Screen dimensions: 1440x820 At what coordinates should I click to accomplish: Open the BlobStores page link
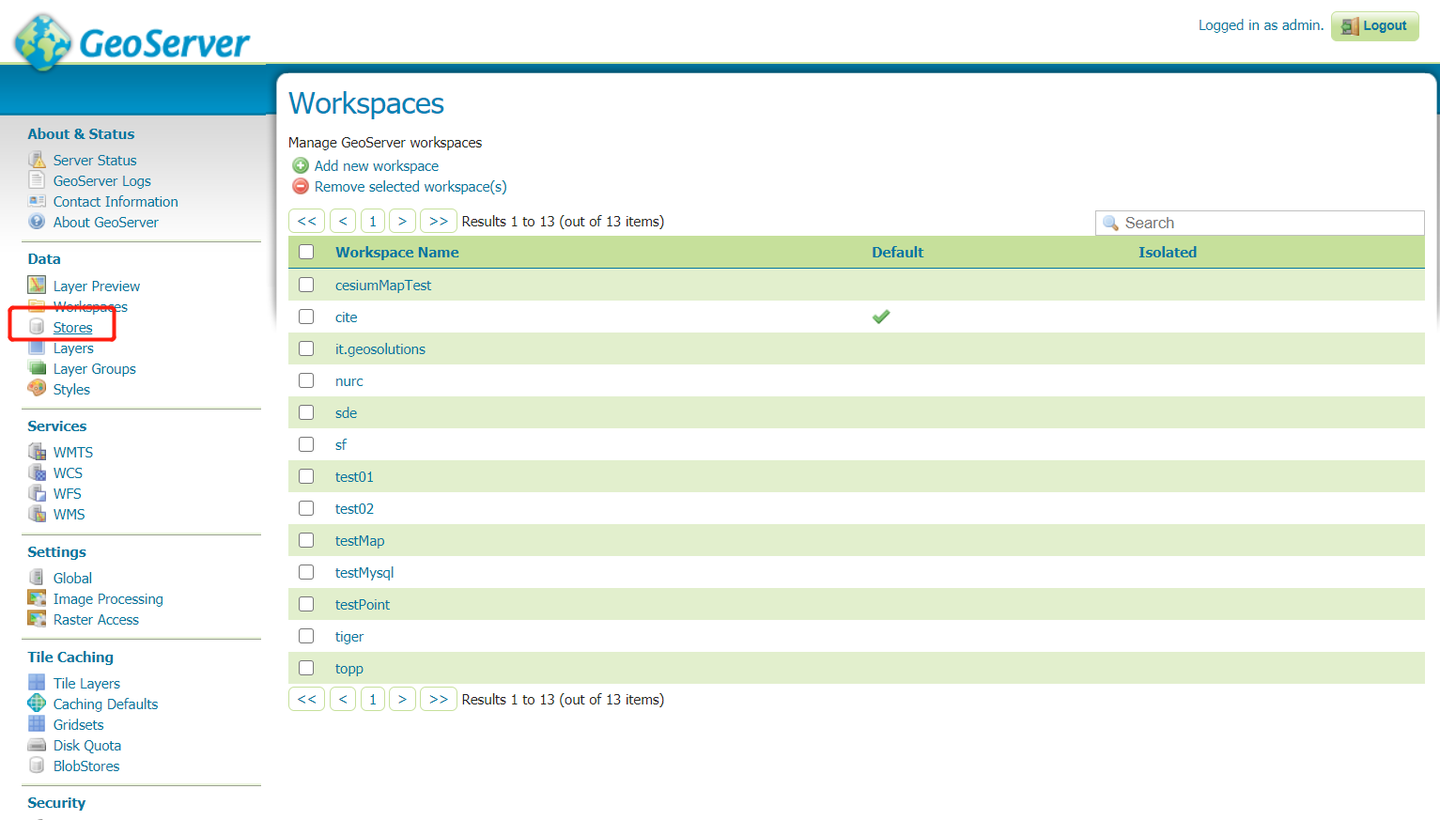pos(86,766)
